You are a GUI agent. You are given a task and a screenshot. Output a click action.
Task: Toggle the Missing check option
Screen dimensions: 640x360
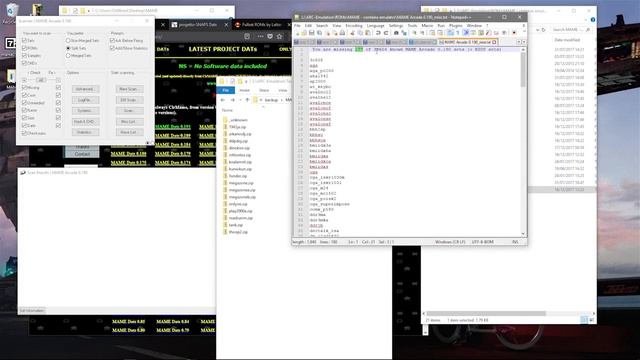[x=24, y=87]
